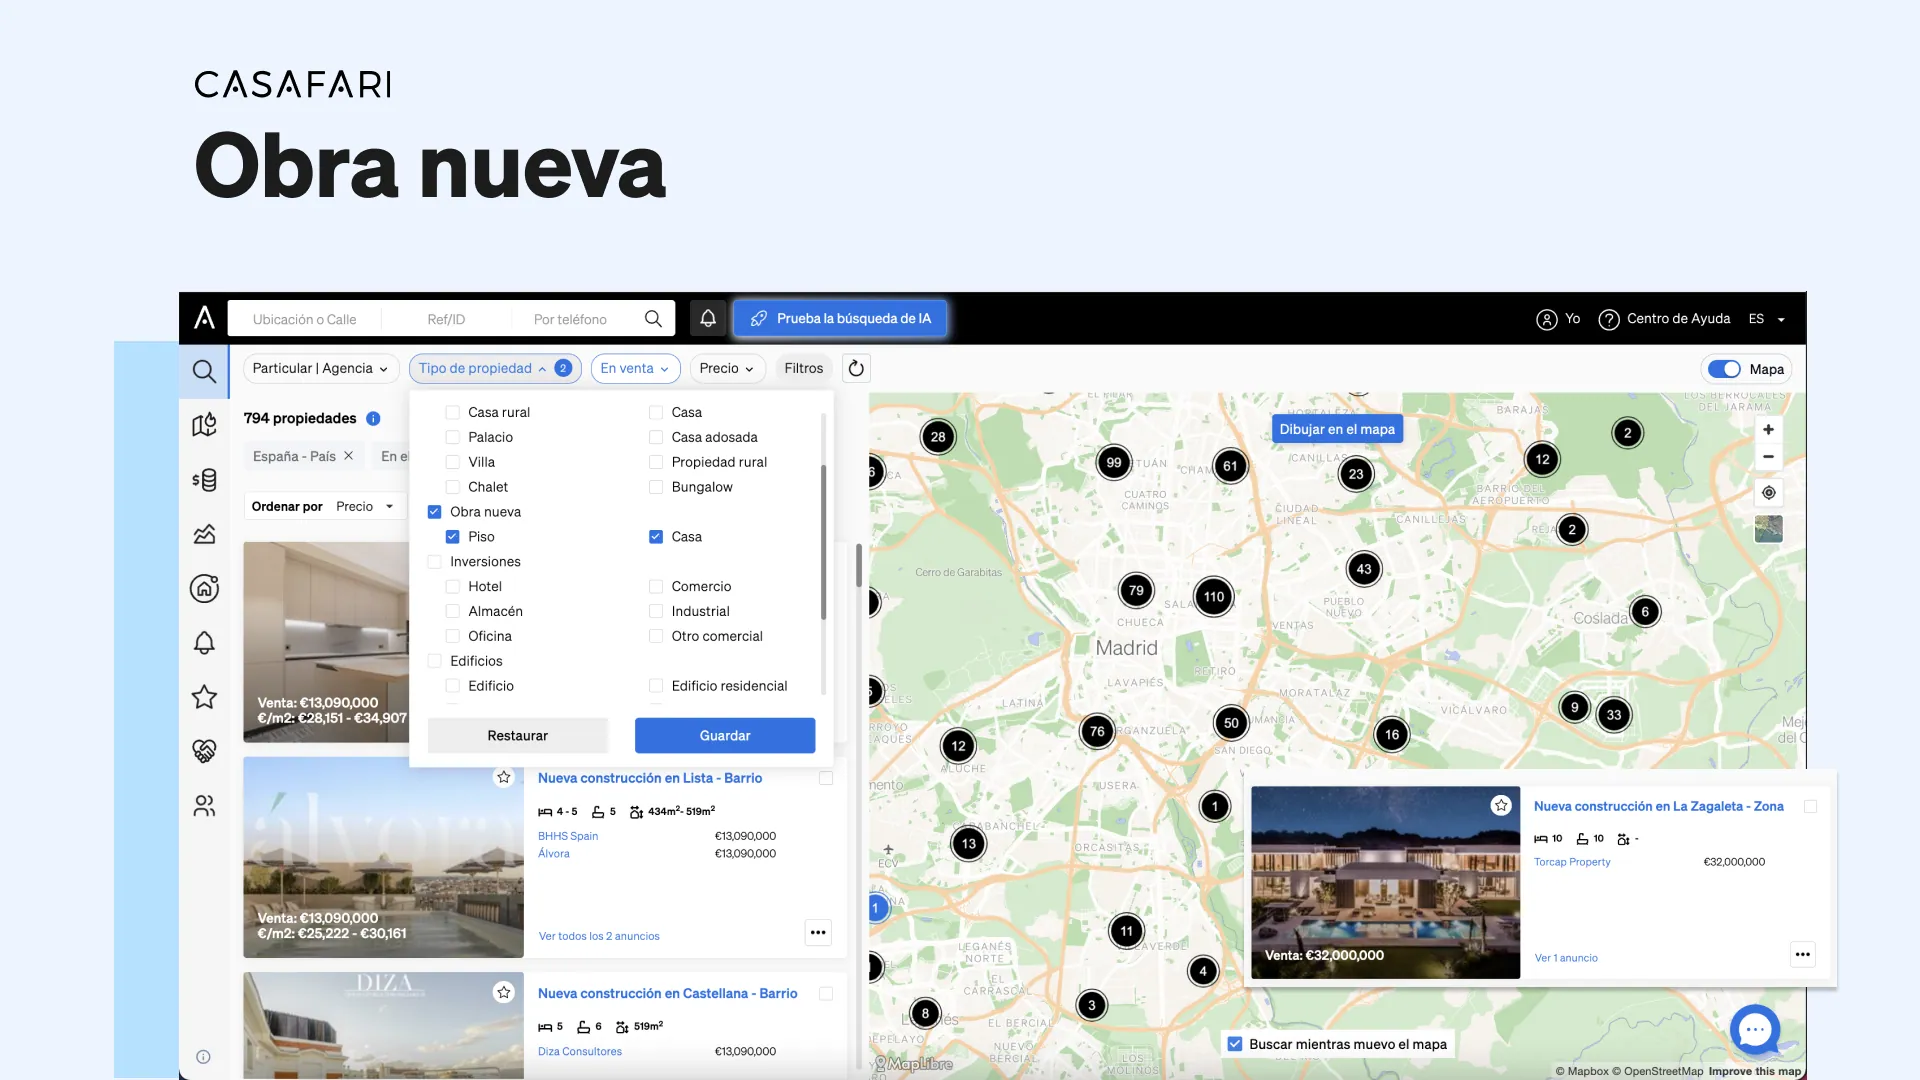The height and width of the screenshot is (1080, 1920).
Task: Uncheck the Piso checkbox
Action: tap(452, 536)
